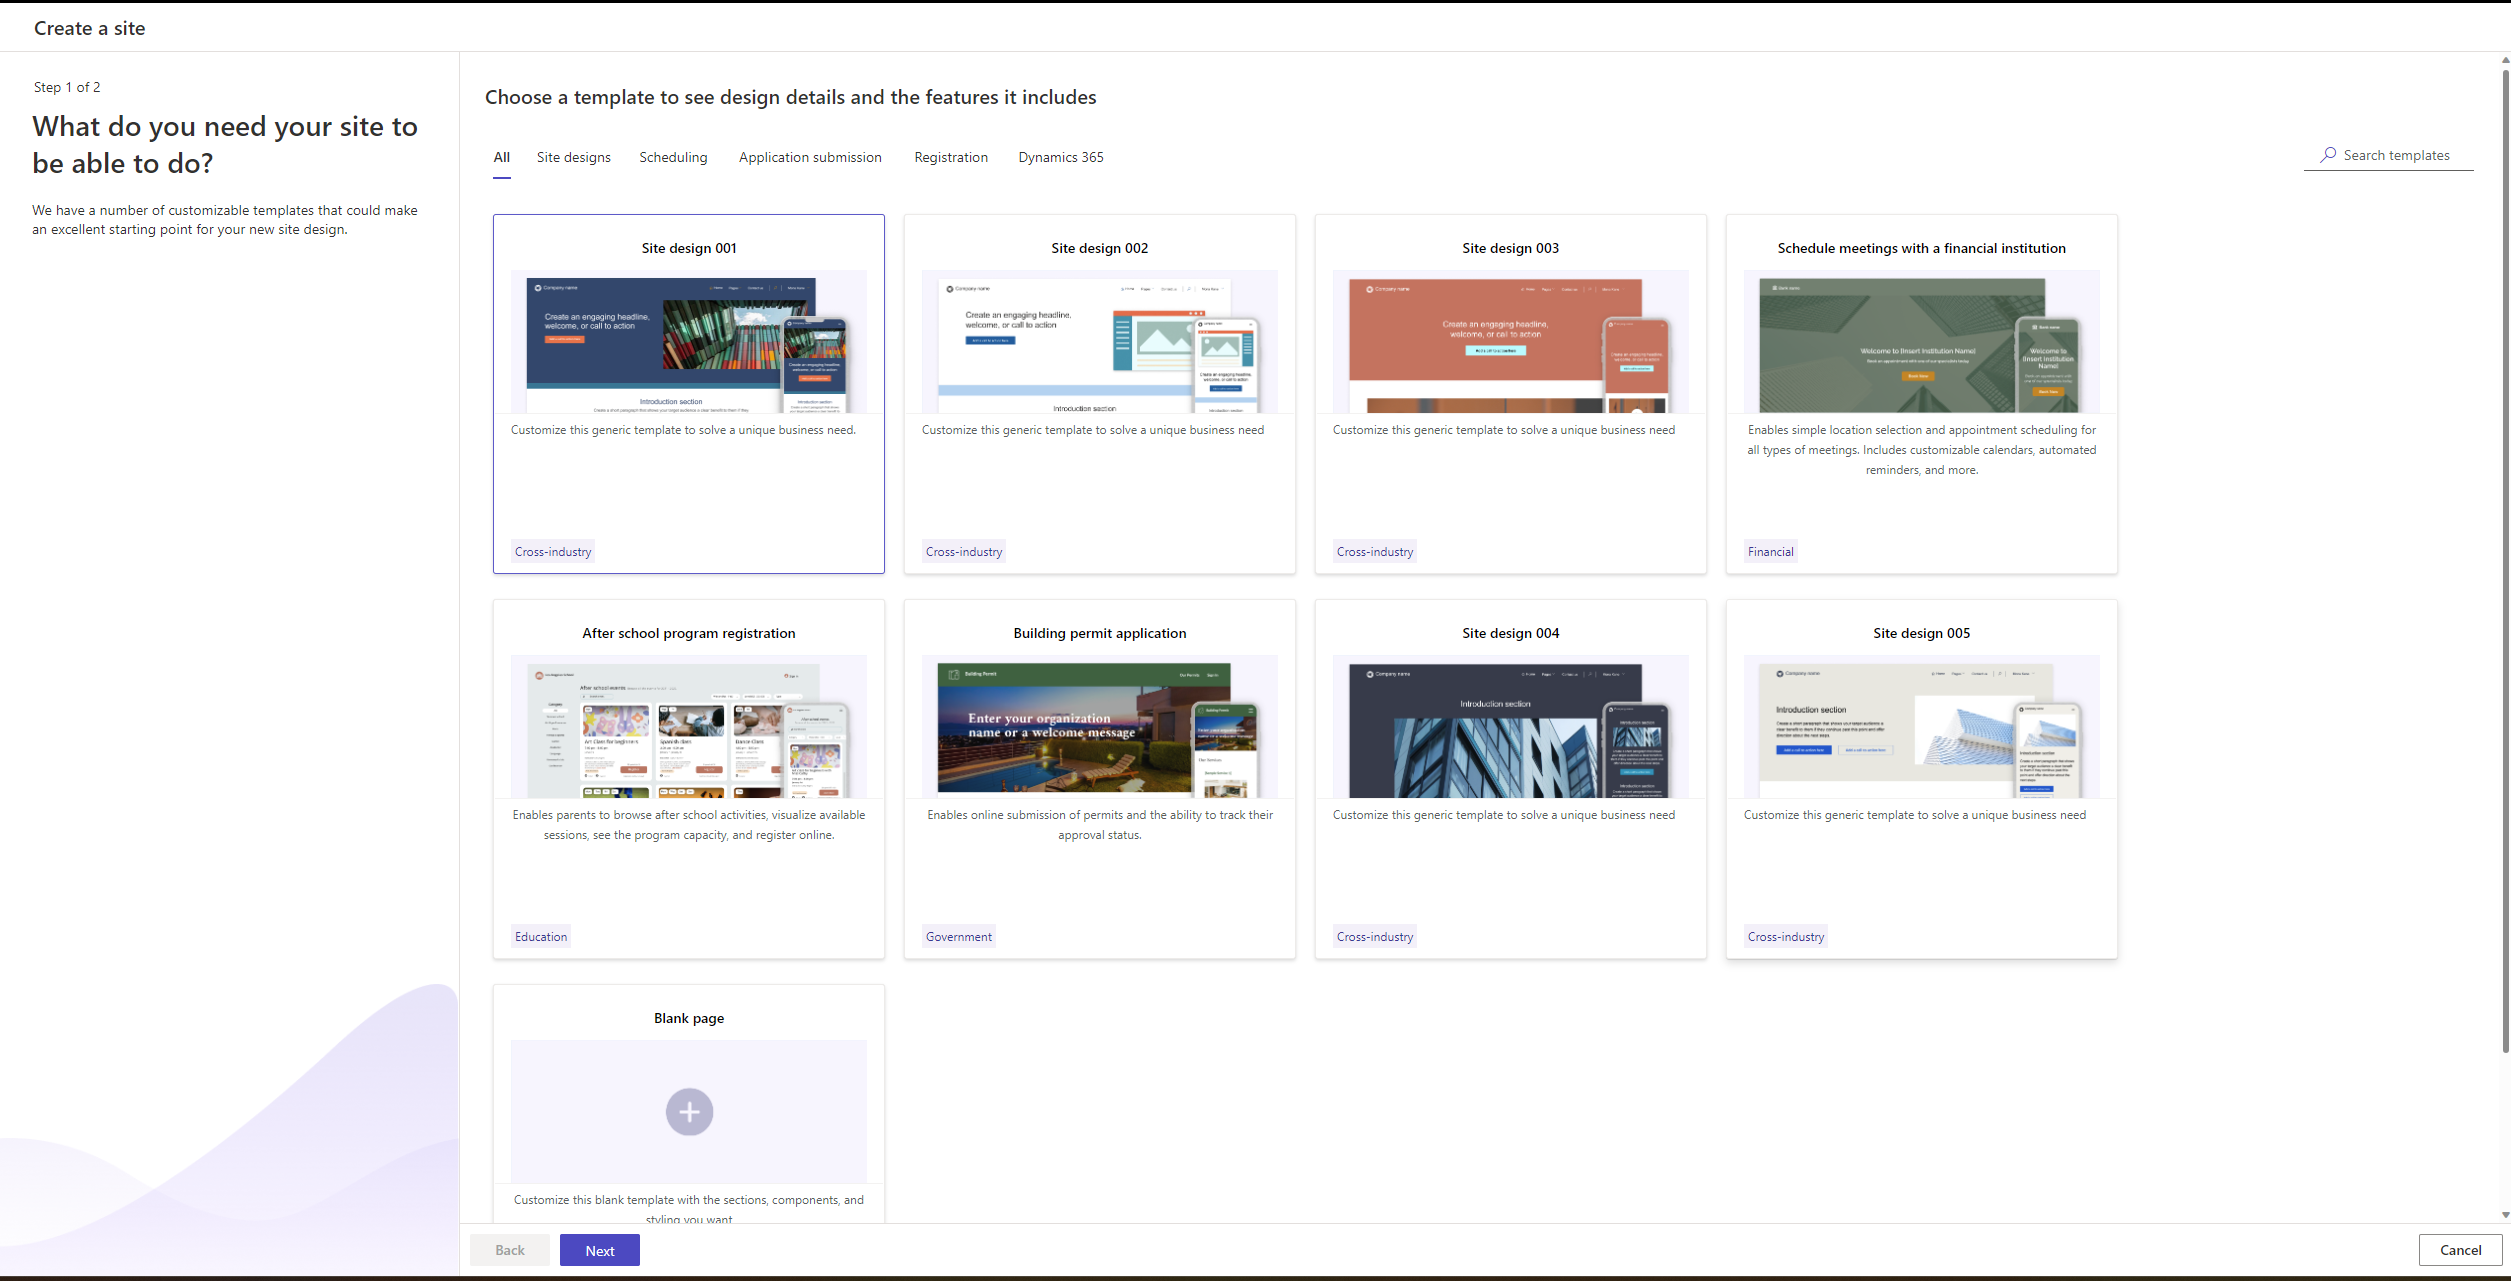Viewport: 2511px width, 1281px height.
Task: Open the Dynamics 365 tab
Action: (1060, 157)
